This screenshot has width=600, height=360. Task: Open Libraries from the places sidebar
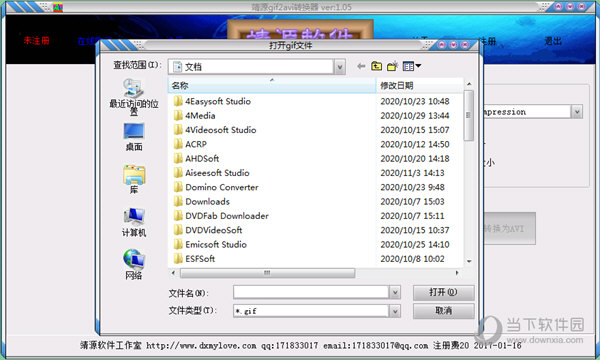(x=134, y=179)
